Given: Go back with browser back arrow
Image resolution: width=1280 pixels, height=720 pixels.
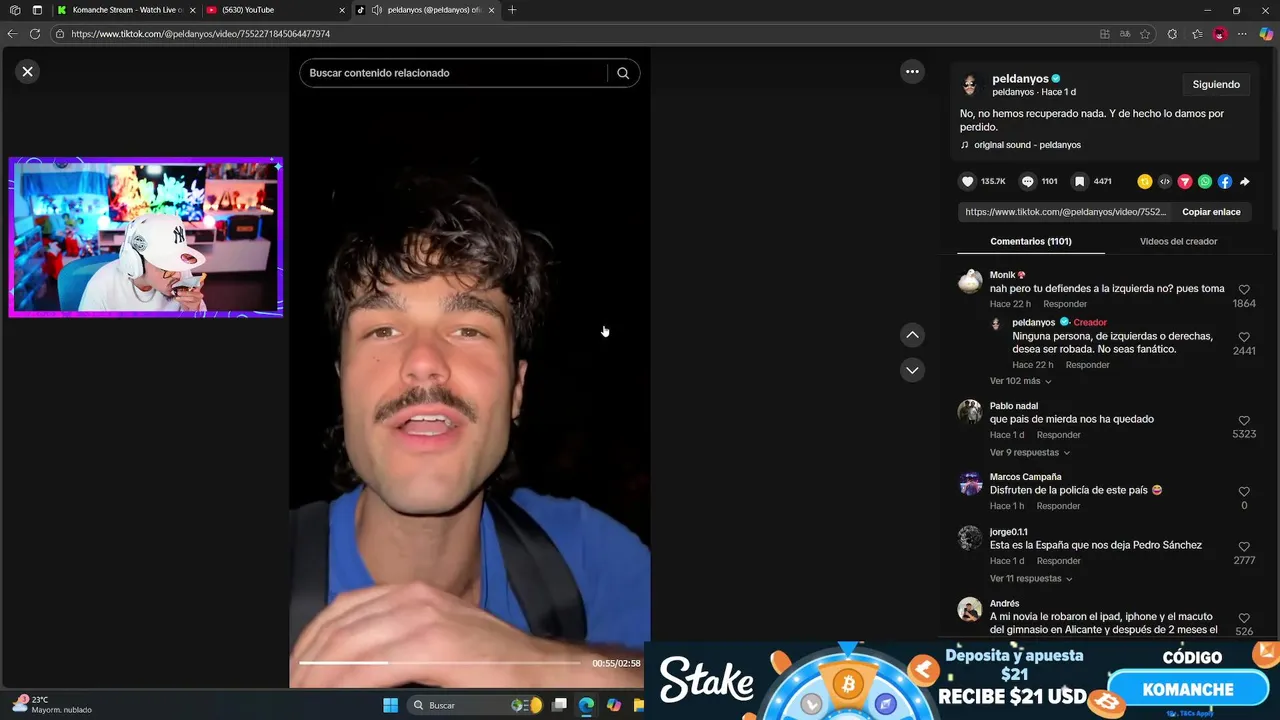Looking at the screenshot, I should coord(12,34).
